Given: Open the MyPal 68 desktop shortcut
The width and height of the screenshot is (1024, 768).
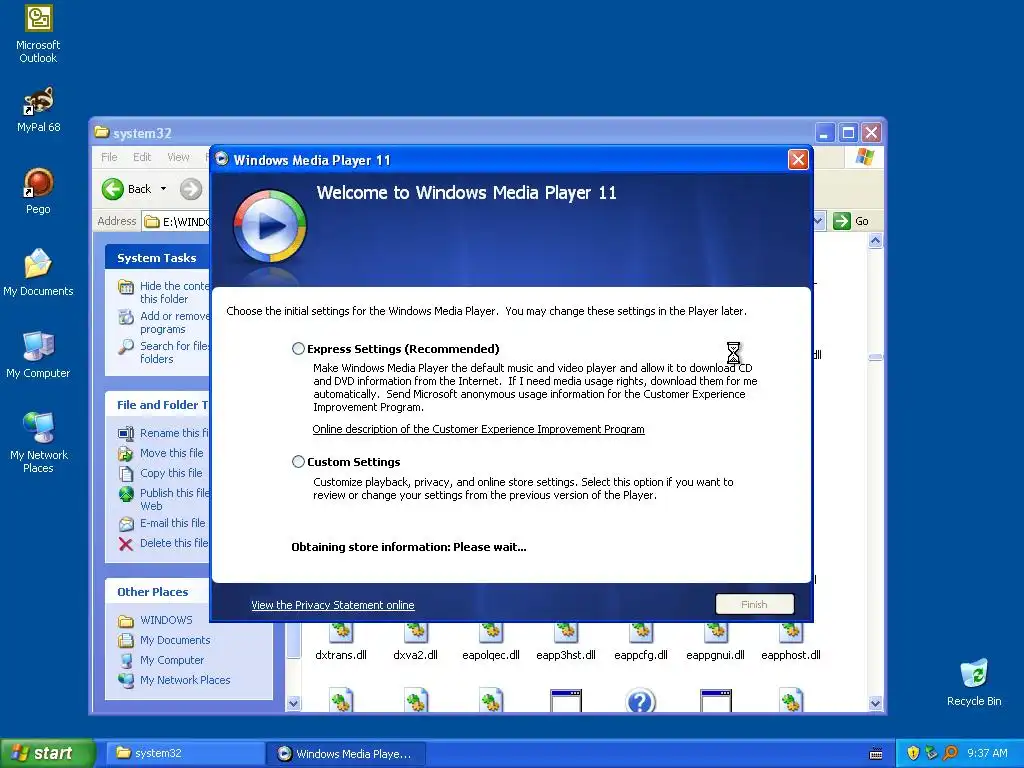Looking at the screenshot, I should point(38,110).
